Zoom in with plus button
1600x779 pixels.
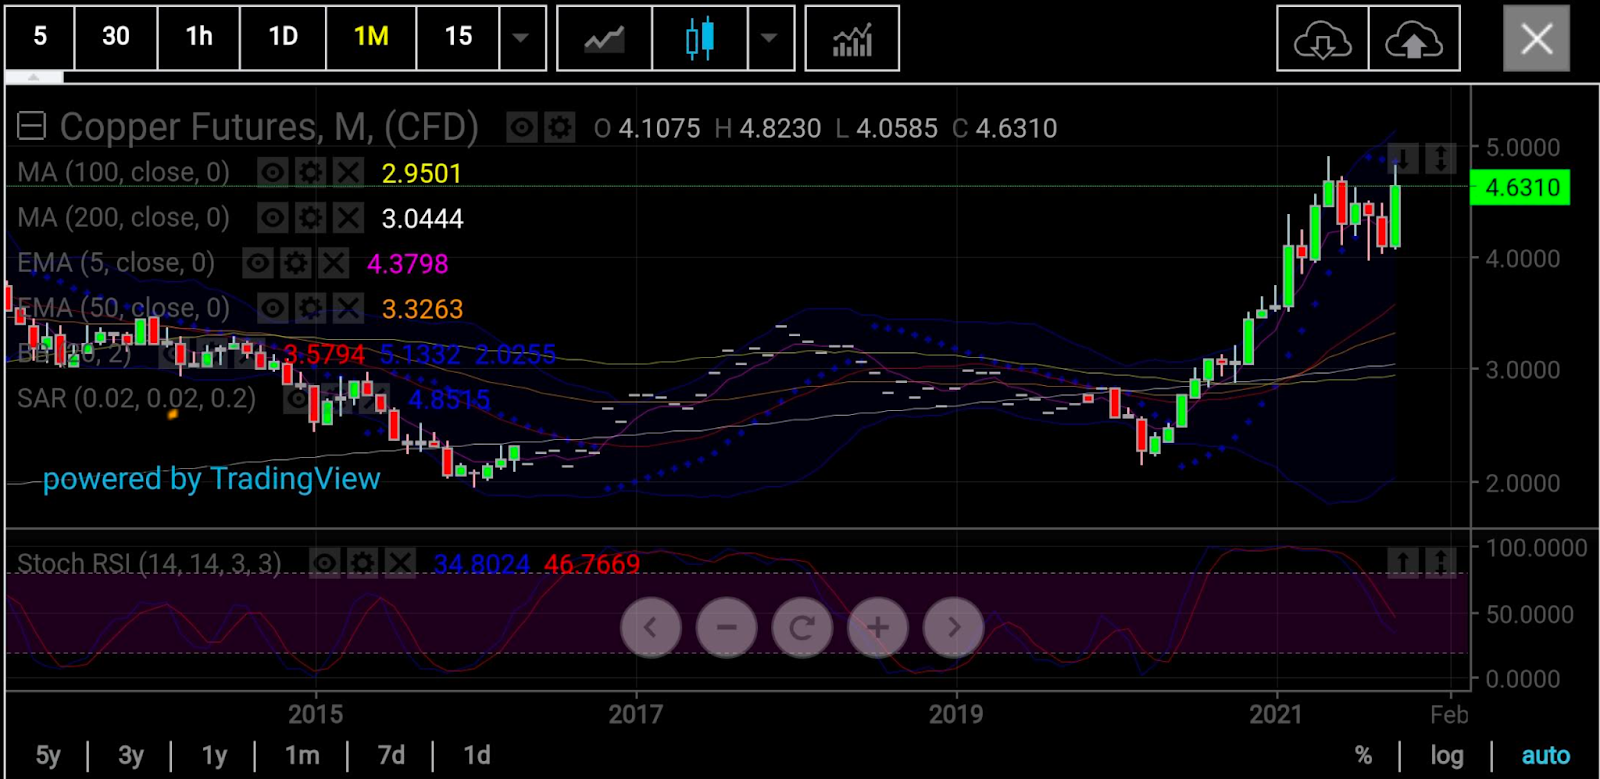coord(878,628)
